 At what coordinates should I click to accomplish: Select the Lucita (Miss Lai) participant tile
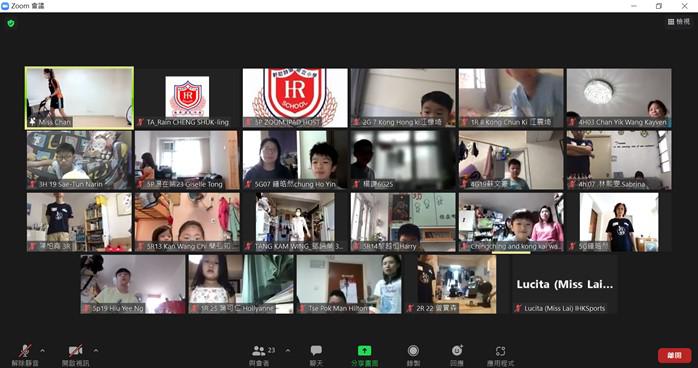pos(564,284)
